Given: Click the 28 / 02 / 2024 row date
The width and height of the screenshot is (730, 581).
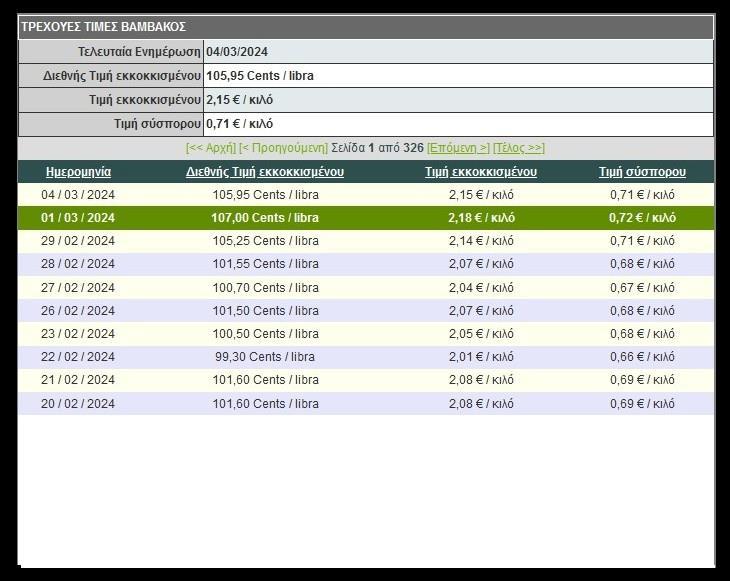Looking at the screenshot, I should [x=78, y=264].
